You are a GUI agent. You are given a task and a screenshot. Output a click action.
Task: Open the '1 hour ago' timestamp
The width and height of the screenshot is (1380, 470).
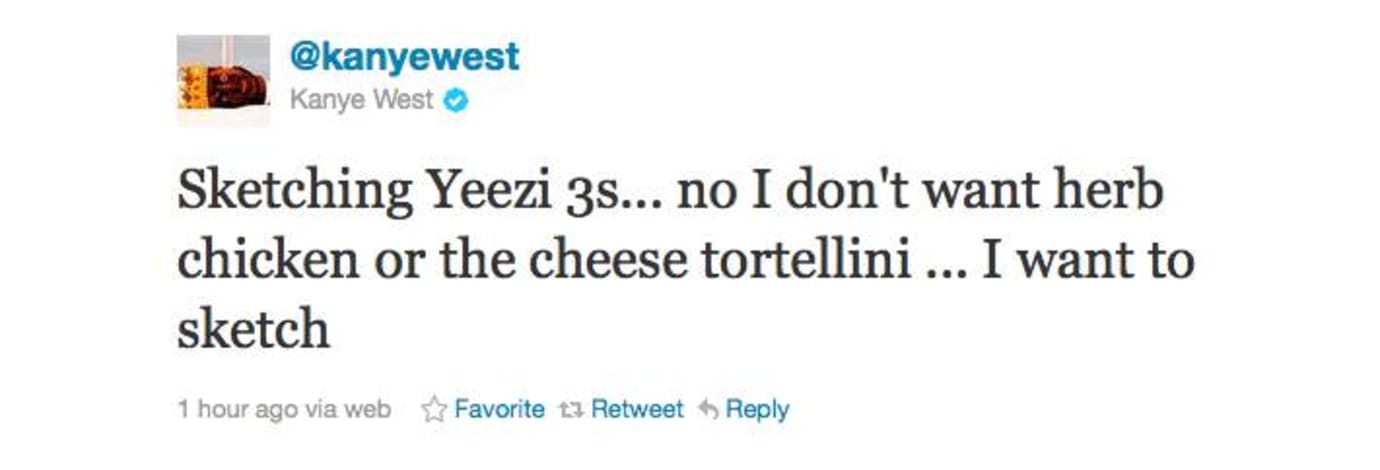236,409
